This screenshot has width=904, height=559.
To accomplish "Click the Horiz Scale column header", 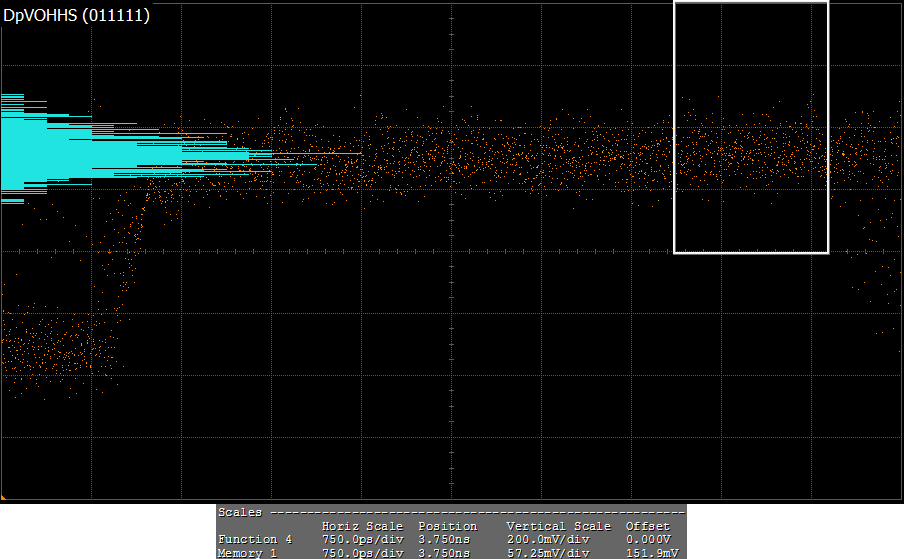I will (x=362, y=526).
